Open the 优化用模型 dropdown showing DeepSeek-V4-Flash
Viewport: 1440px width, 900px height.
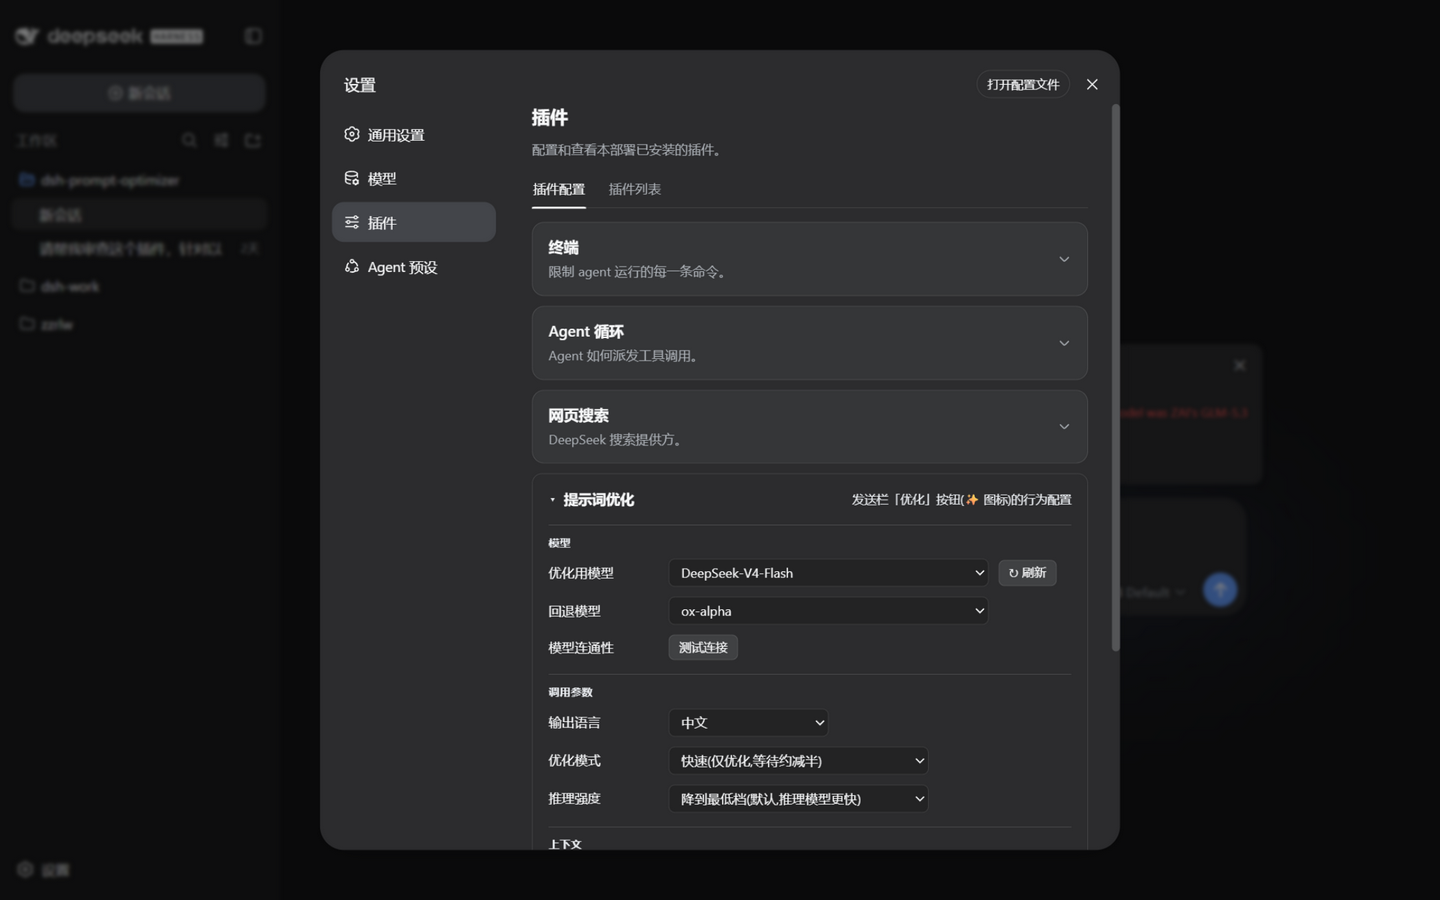coord(828,573)
